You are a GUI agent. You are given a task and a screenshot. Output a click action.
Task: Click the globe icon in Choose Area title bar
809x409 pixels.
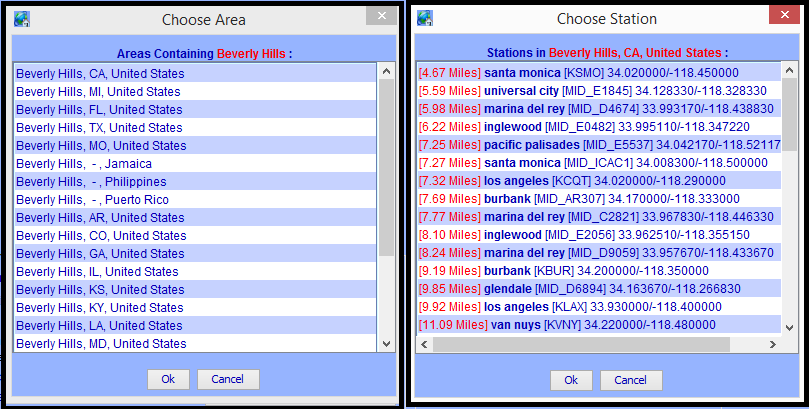point(22,19)
